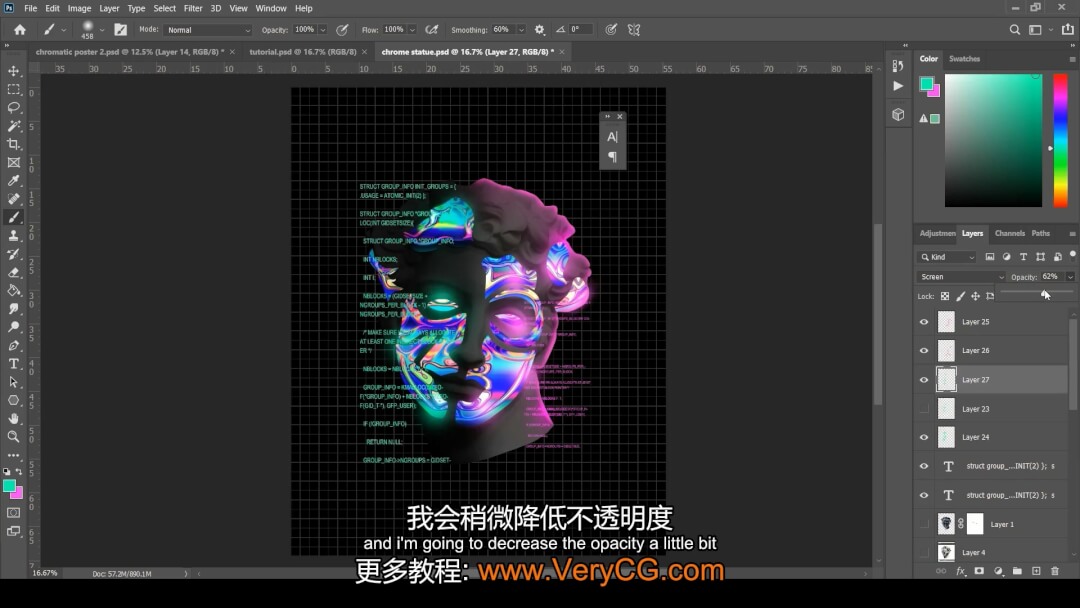Select the Lasso tool
Viewport: 1080px width, 608px height.
click(x=13, y=107)
